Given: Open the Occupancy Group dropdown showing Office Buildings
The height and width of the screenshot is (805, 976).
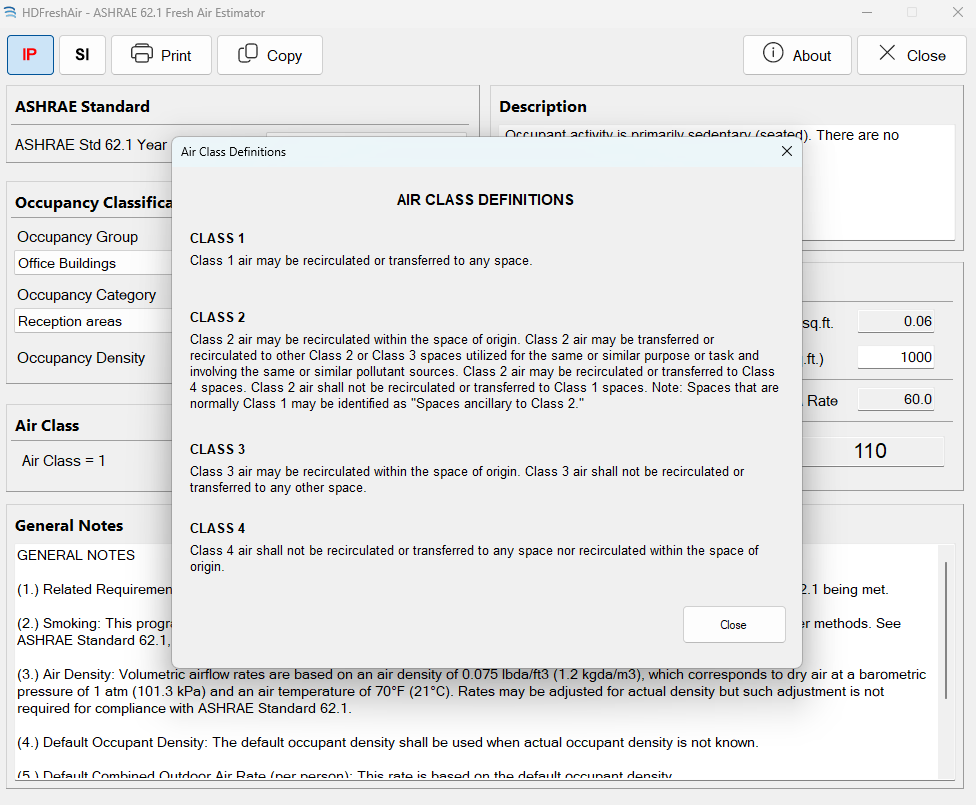Looking at the screenshot, I should [93, 263].
